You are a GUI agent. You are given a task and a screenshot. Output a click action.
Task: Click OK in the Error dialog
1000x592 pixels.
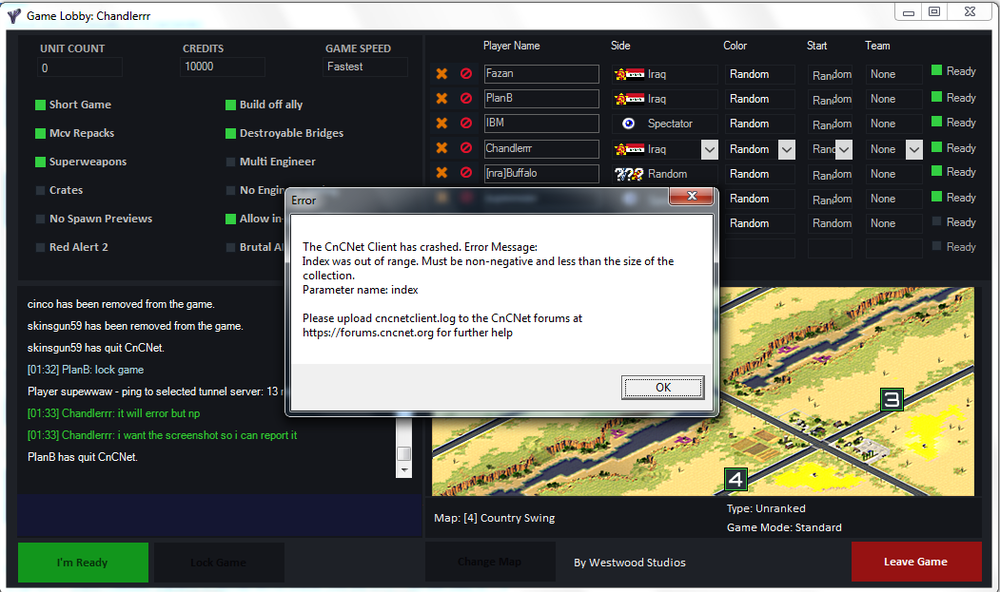[663, 387]
